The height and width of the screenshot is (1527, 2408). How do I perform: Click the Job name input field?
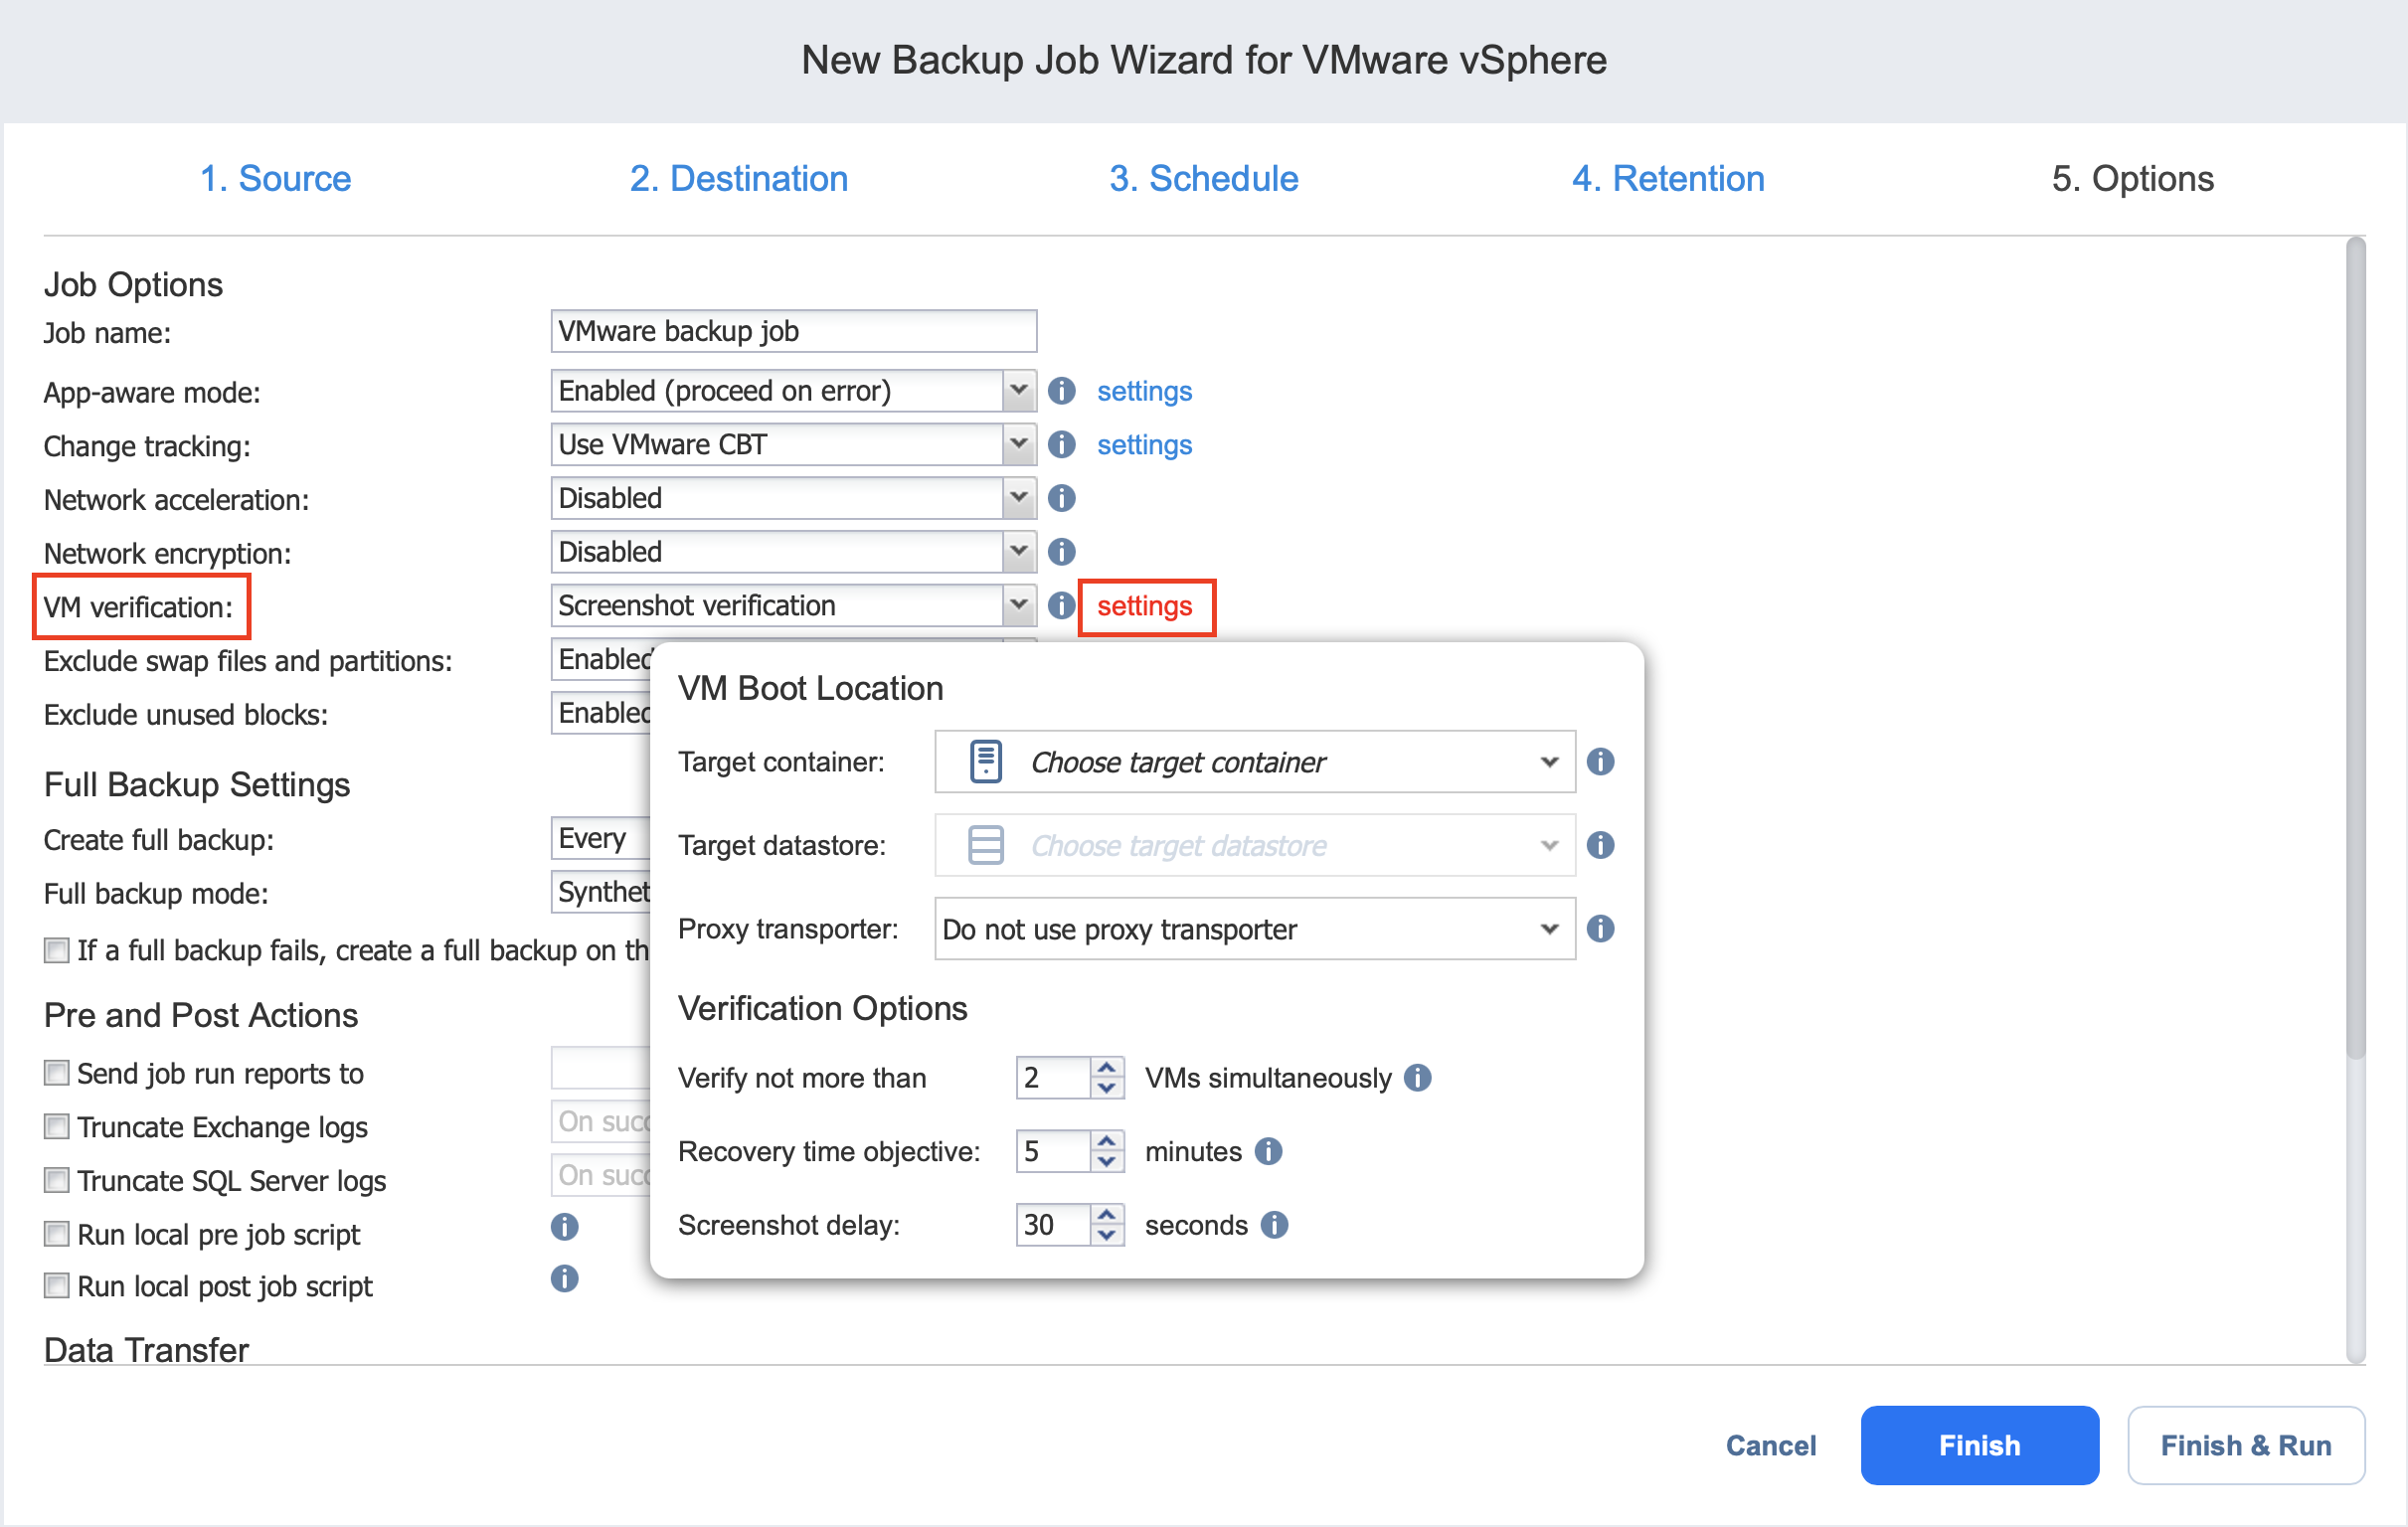point(793,331)
